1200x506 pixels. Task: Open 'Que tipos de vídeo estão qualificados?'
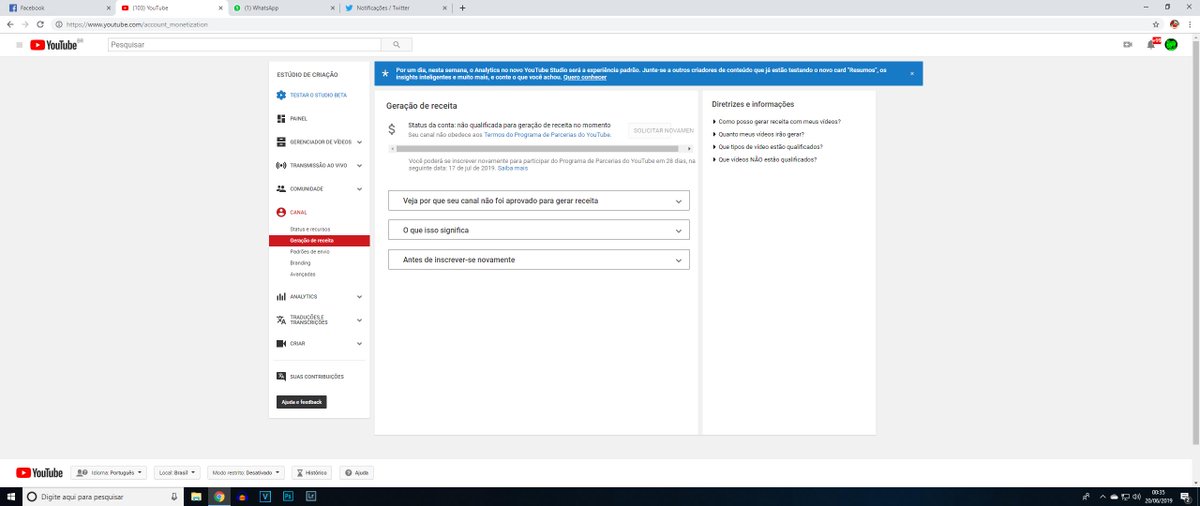(771, 146)
